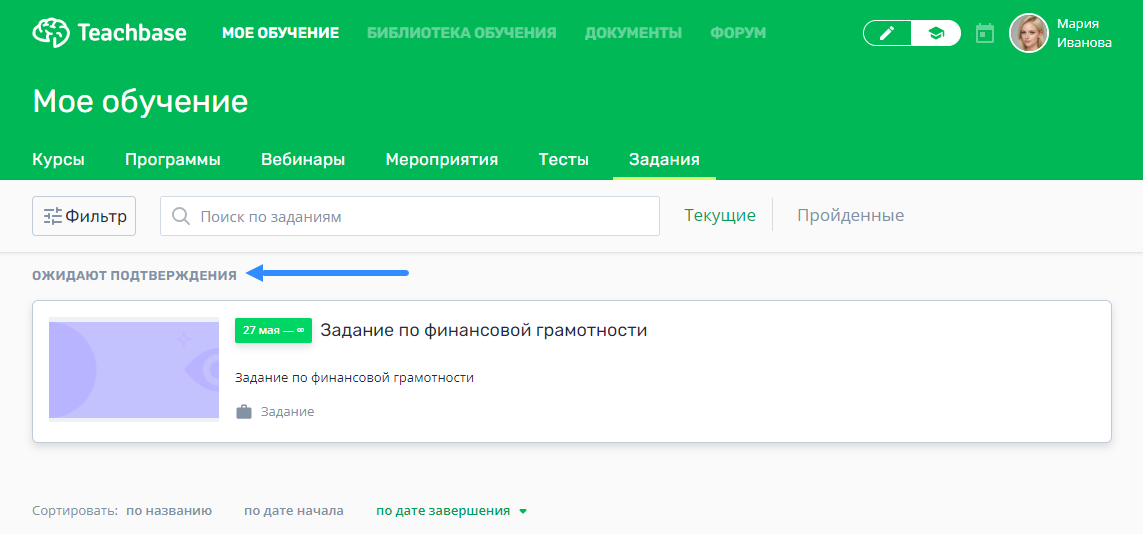Open БИБЛИОТЕКА ОБУЧЕНИЯ in top navigation

[461, 33]
